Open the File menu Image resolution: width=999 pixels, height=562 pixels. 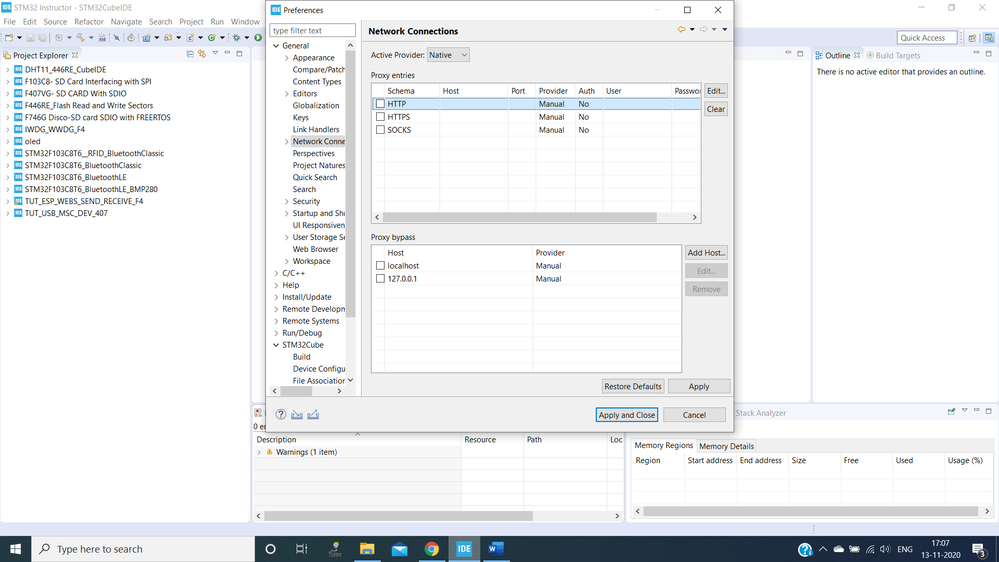pos(10,22)
